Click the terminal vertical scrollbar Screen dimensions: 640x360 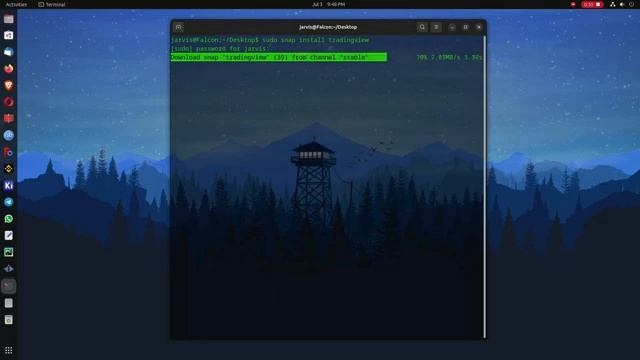click(484, 187)
